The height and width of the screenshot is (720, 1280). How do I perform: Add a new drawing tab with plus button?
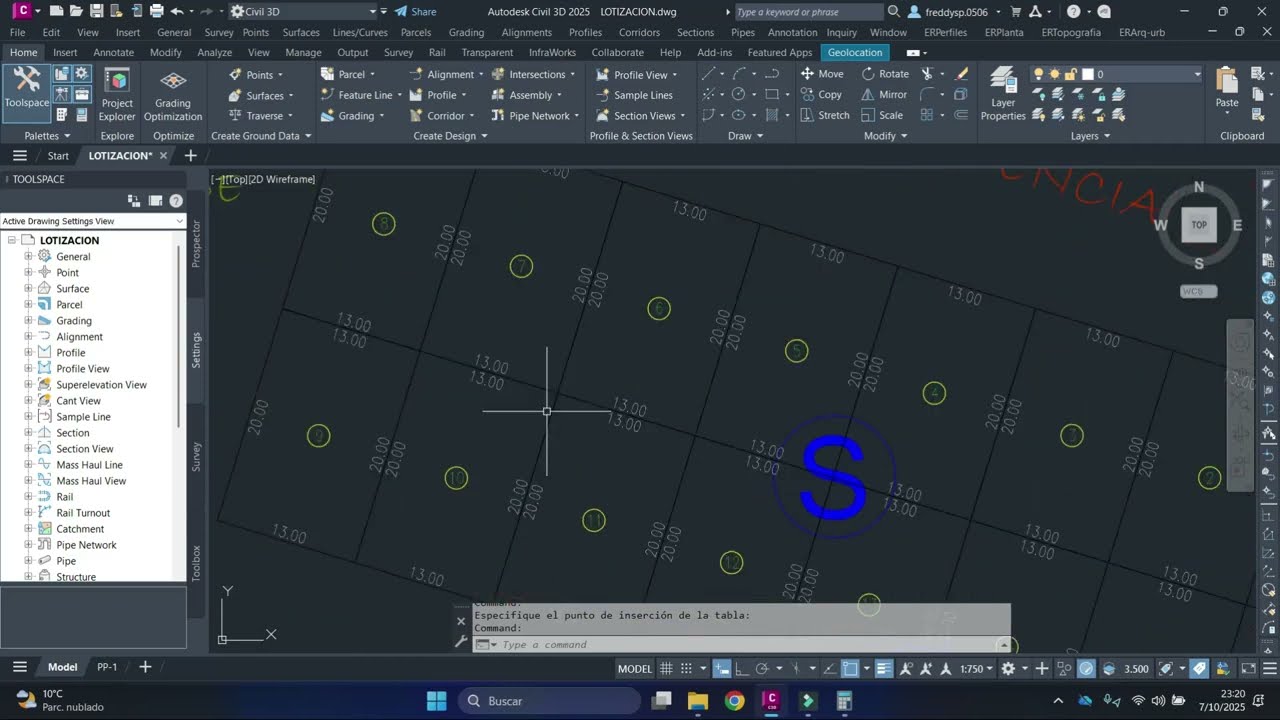190,155
